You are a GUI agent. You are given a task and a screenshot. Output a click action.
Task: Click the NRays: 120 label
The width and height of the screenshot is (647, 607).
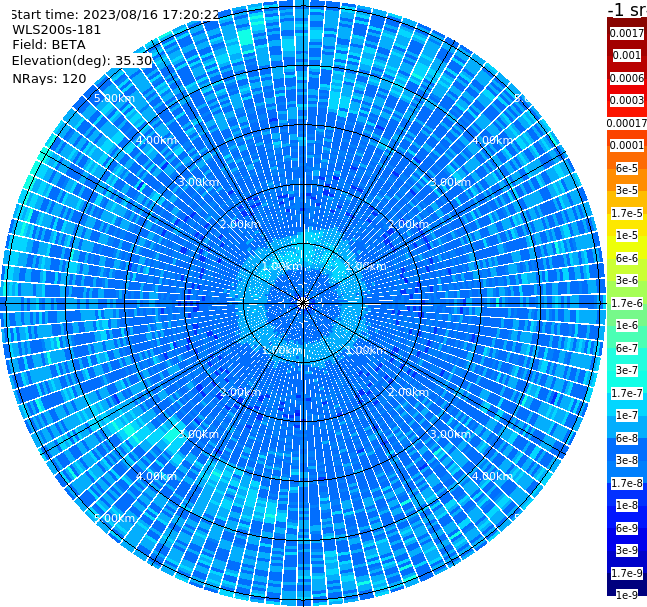[49, 78]
